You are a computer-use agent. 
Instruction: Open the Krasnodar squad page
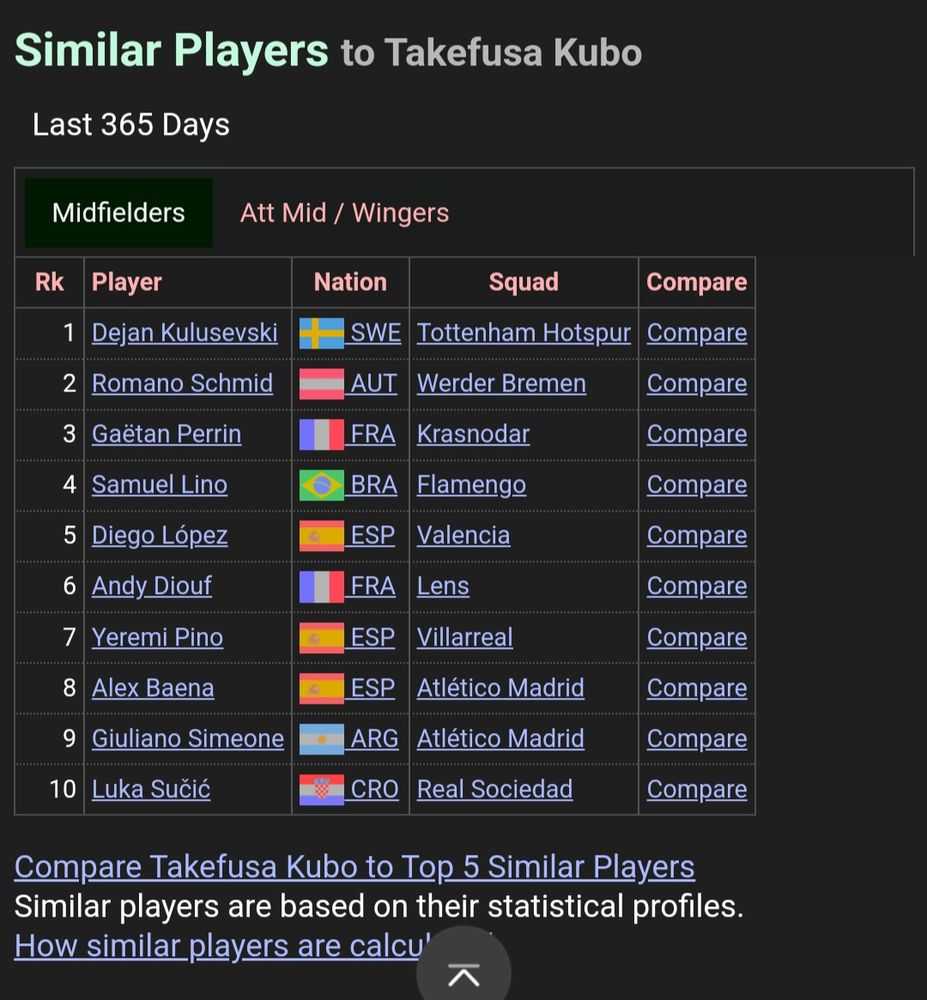(x=471, y=434)
